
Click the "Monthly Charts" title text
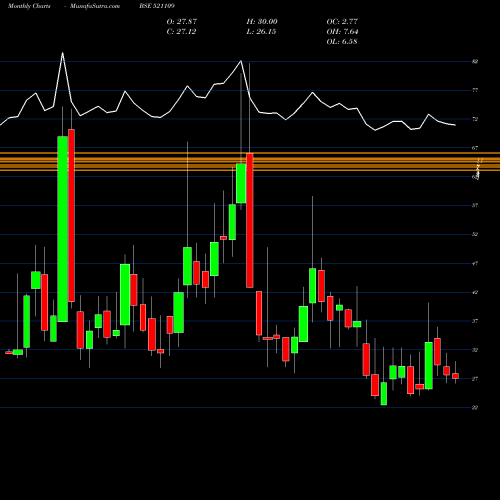29,6
